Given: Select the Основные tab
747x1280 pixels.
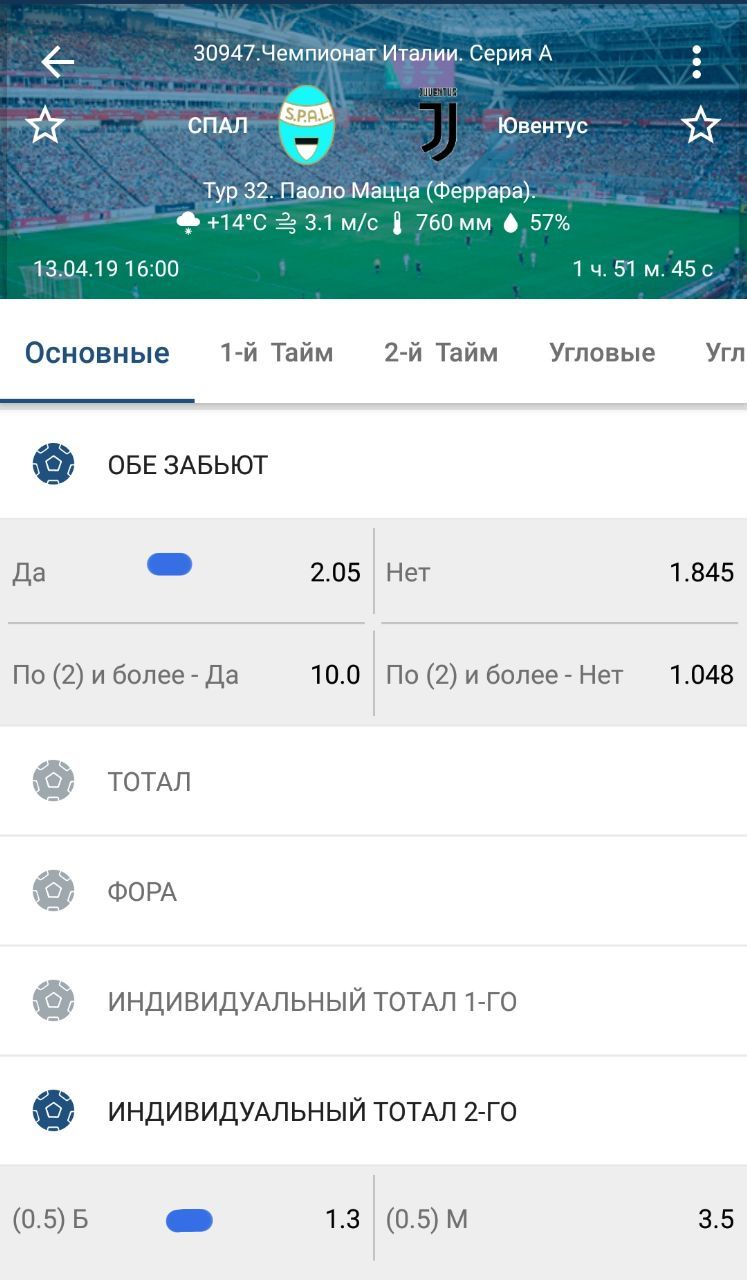Looking at the screenshot, I should (x=97, y=353).
